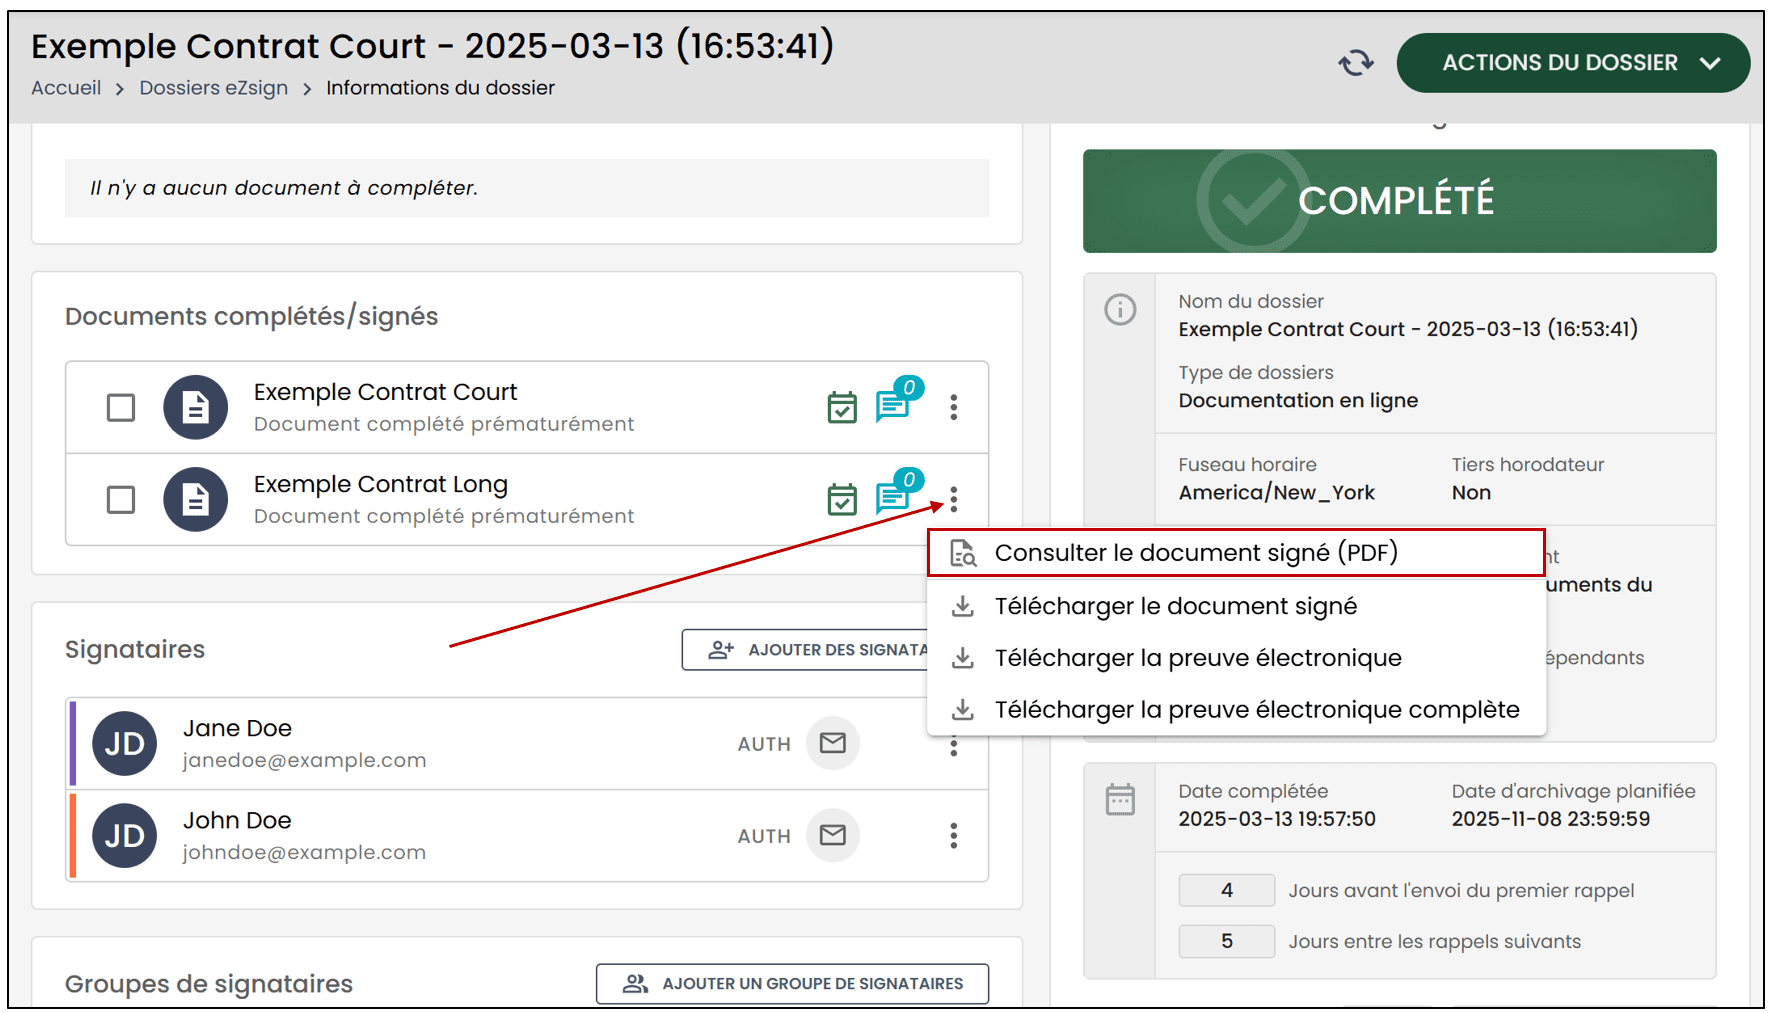Open three-dot menu for John Doe
The image size is (1775, 1013).
pyautogui.click(x=953, y=835)
